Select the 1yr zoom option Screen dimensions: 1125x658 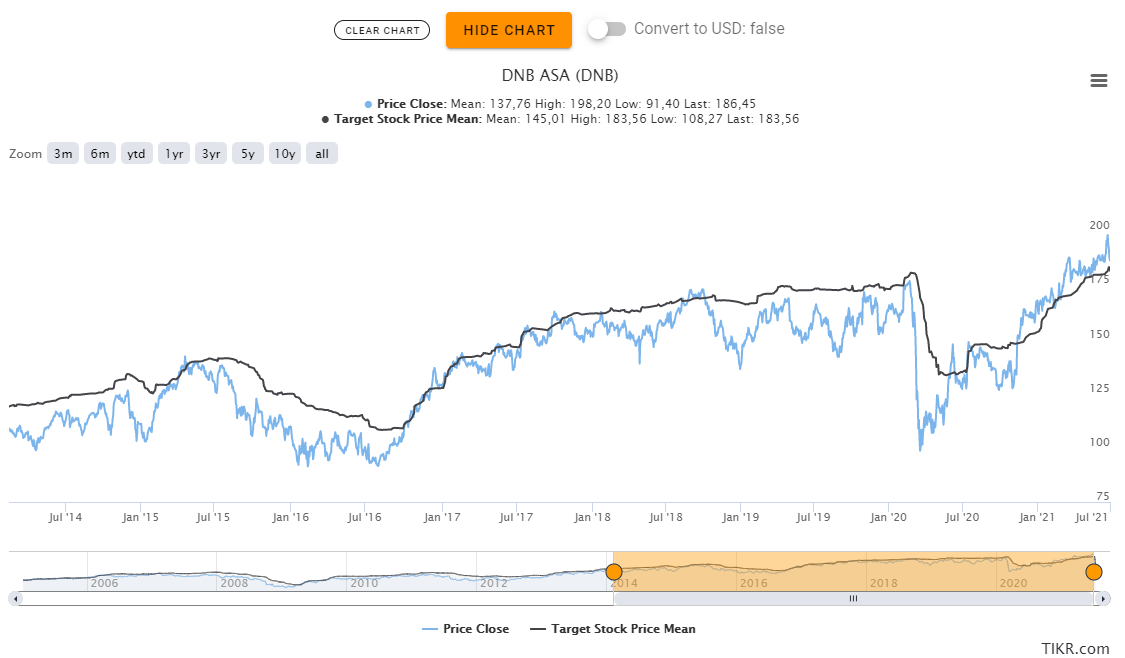click(x=173, y=153)
